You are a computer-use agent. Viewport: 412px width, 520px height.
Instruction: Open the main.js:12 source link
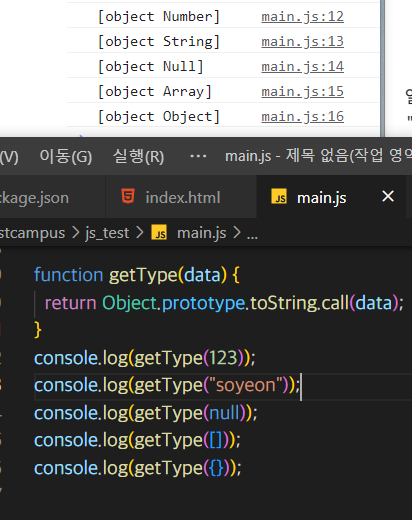[x=302, y=16]
